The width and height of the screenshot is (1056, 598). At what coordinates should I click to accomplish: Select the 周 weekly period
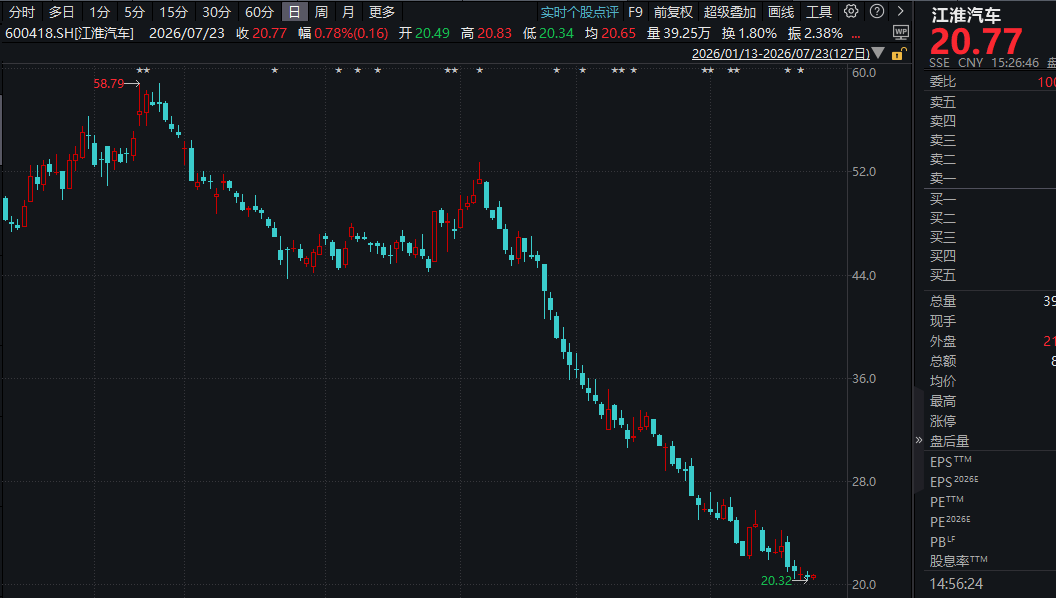321,12
